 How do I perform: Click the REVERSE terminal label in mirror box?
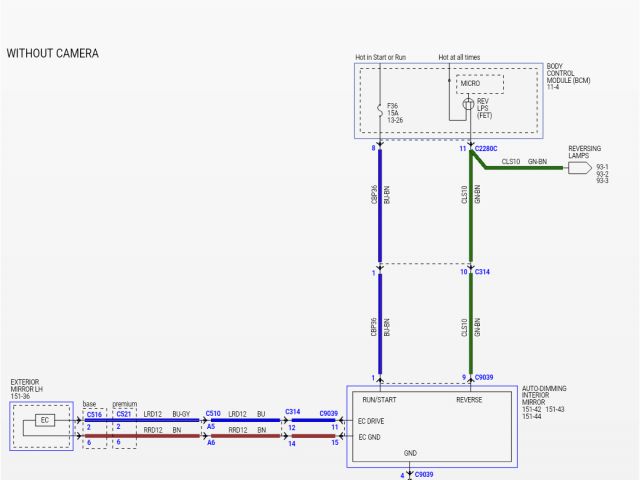(469, 399)
